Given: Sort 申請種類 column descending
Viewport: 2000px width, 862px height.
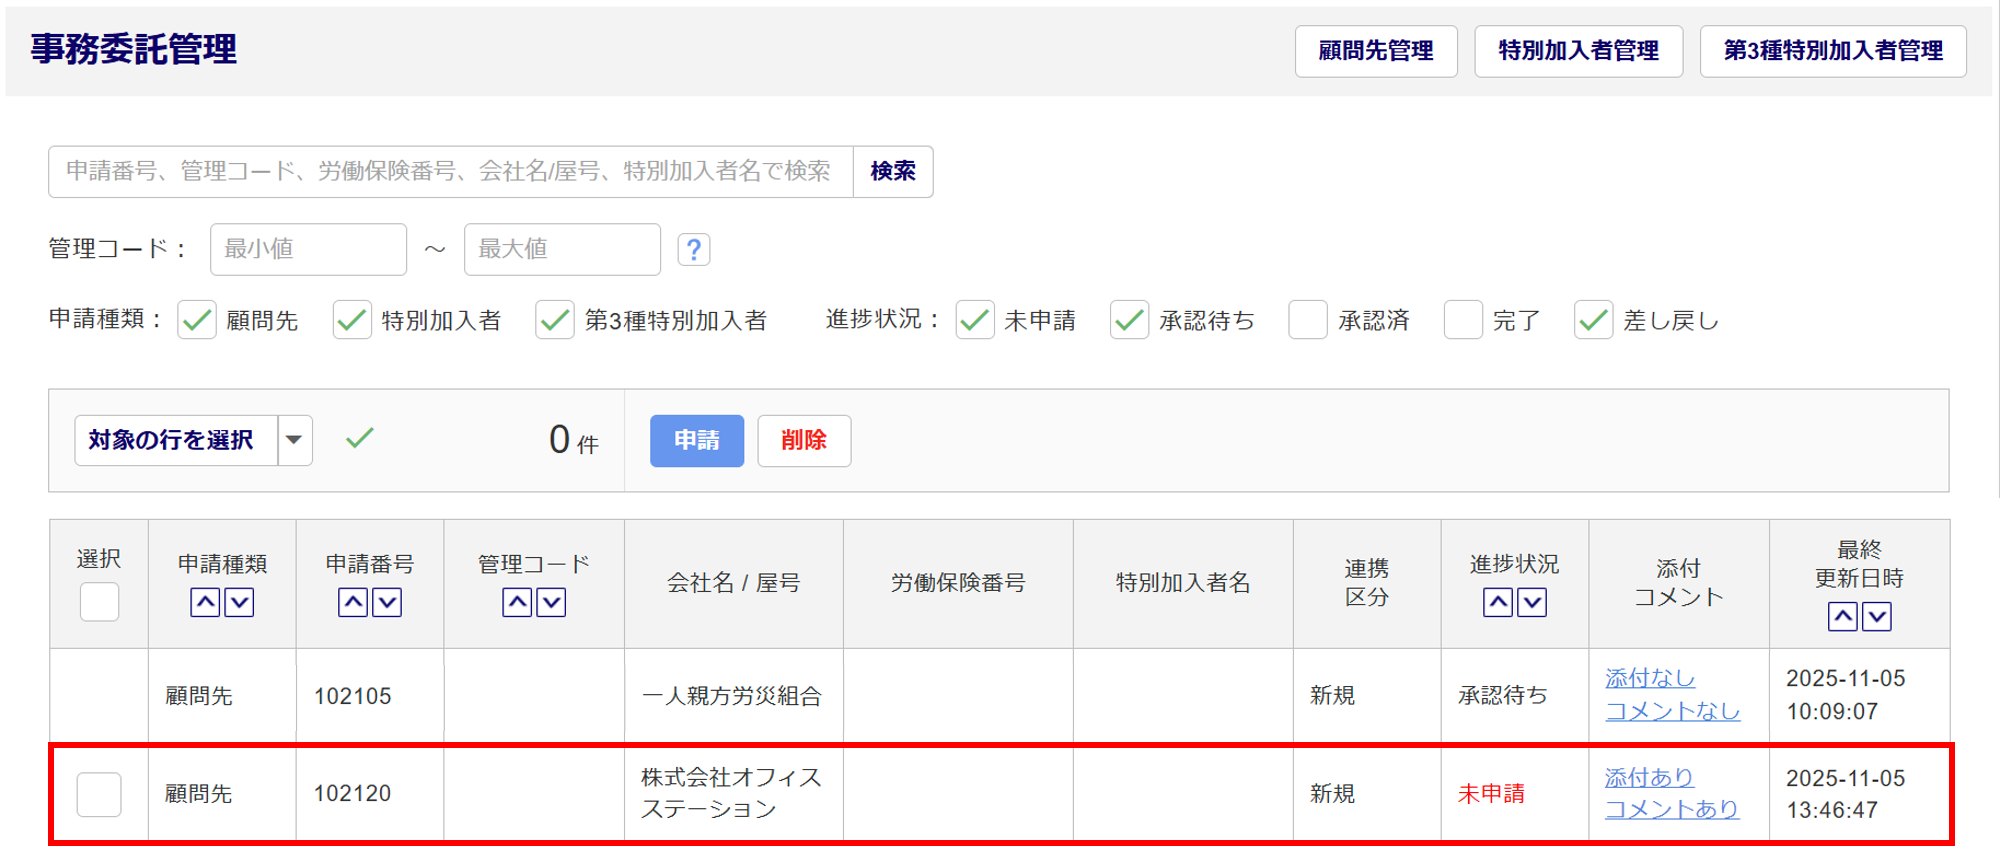Looking at the screenshot, I should [x=239, y=602].
